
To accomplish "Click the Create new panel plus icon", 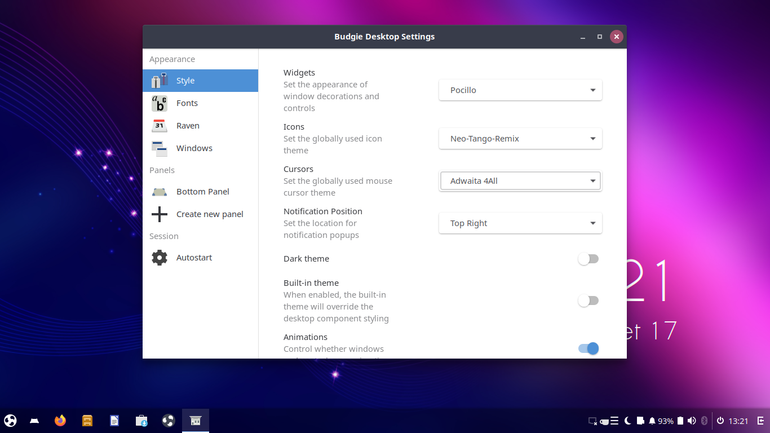I will 159,214.
